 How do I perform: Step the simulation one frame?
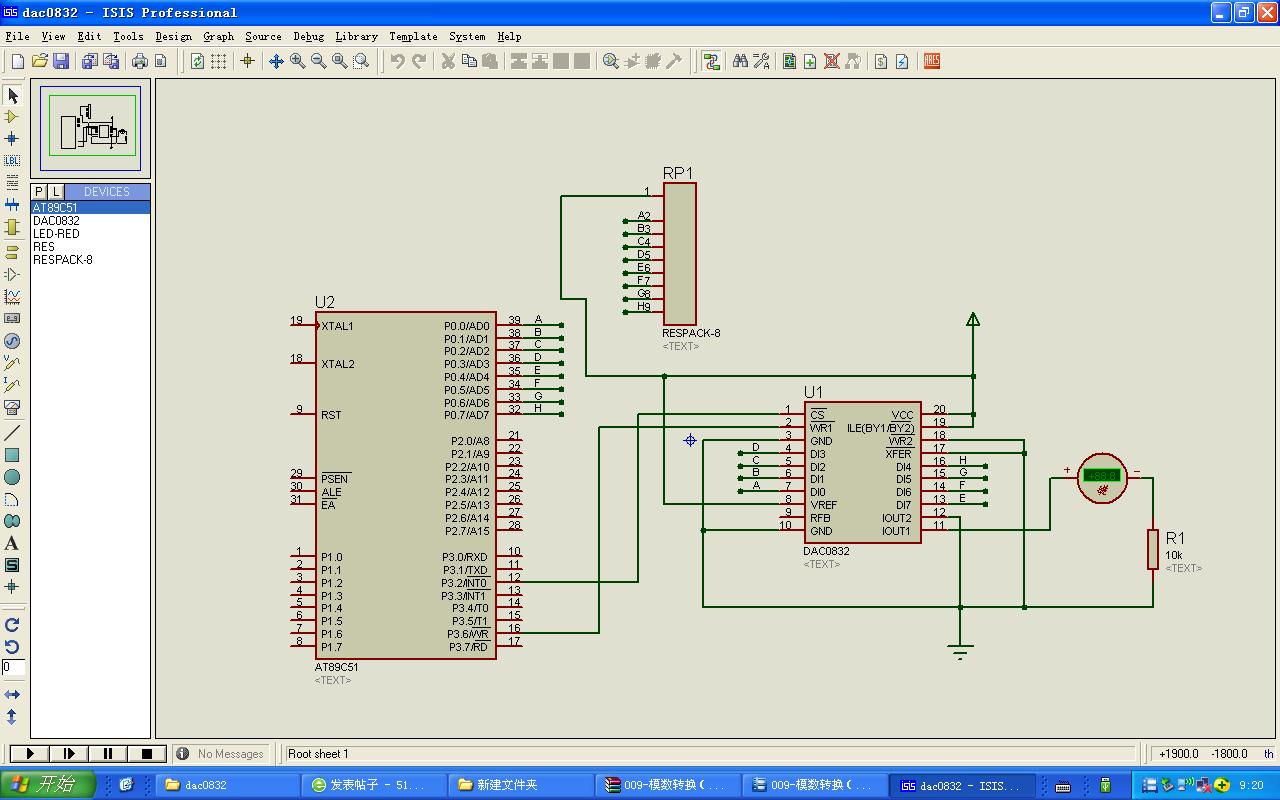(69, 754)
